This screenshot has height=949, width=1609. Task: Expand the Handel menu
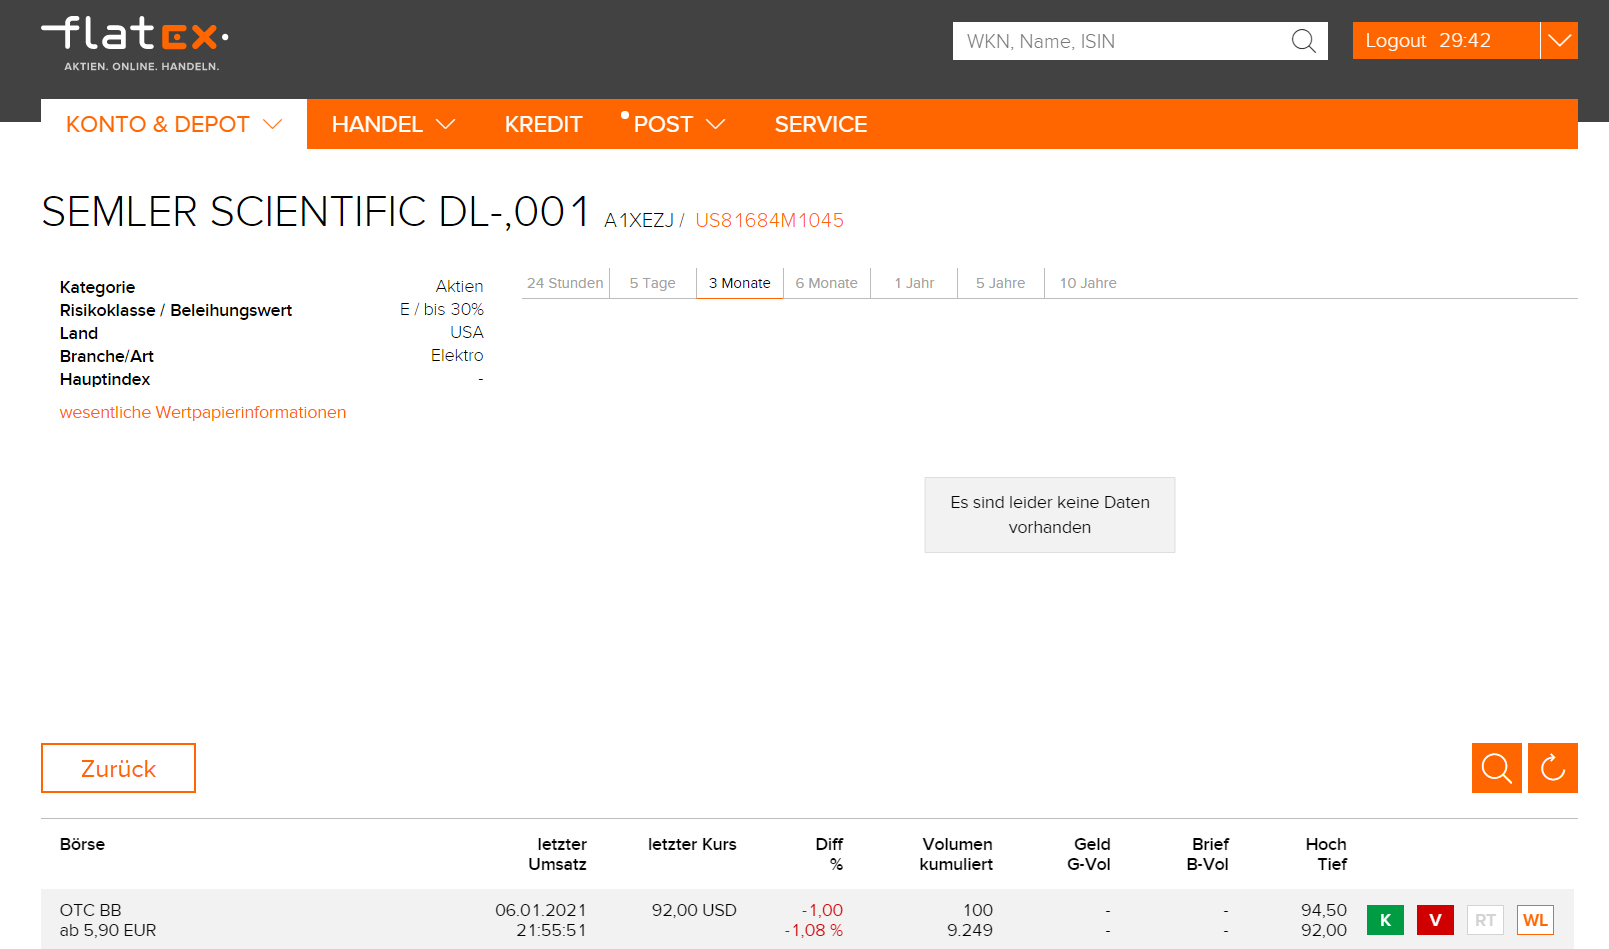(393, 124)
